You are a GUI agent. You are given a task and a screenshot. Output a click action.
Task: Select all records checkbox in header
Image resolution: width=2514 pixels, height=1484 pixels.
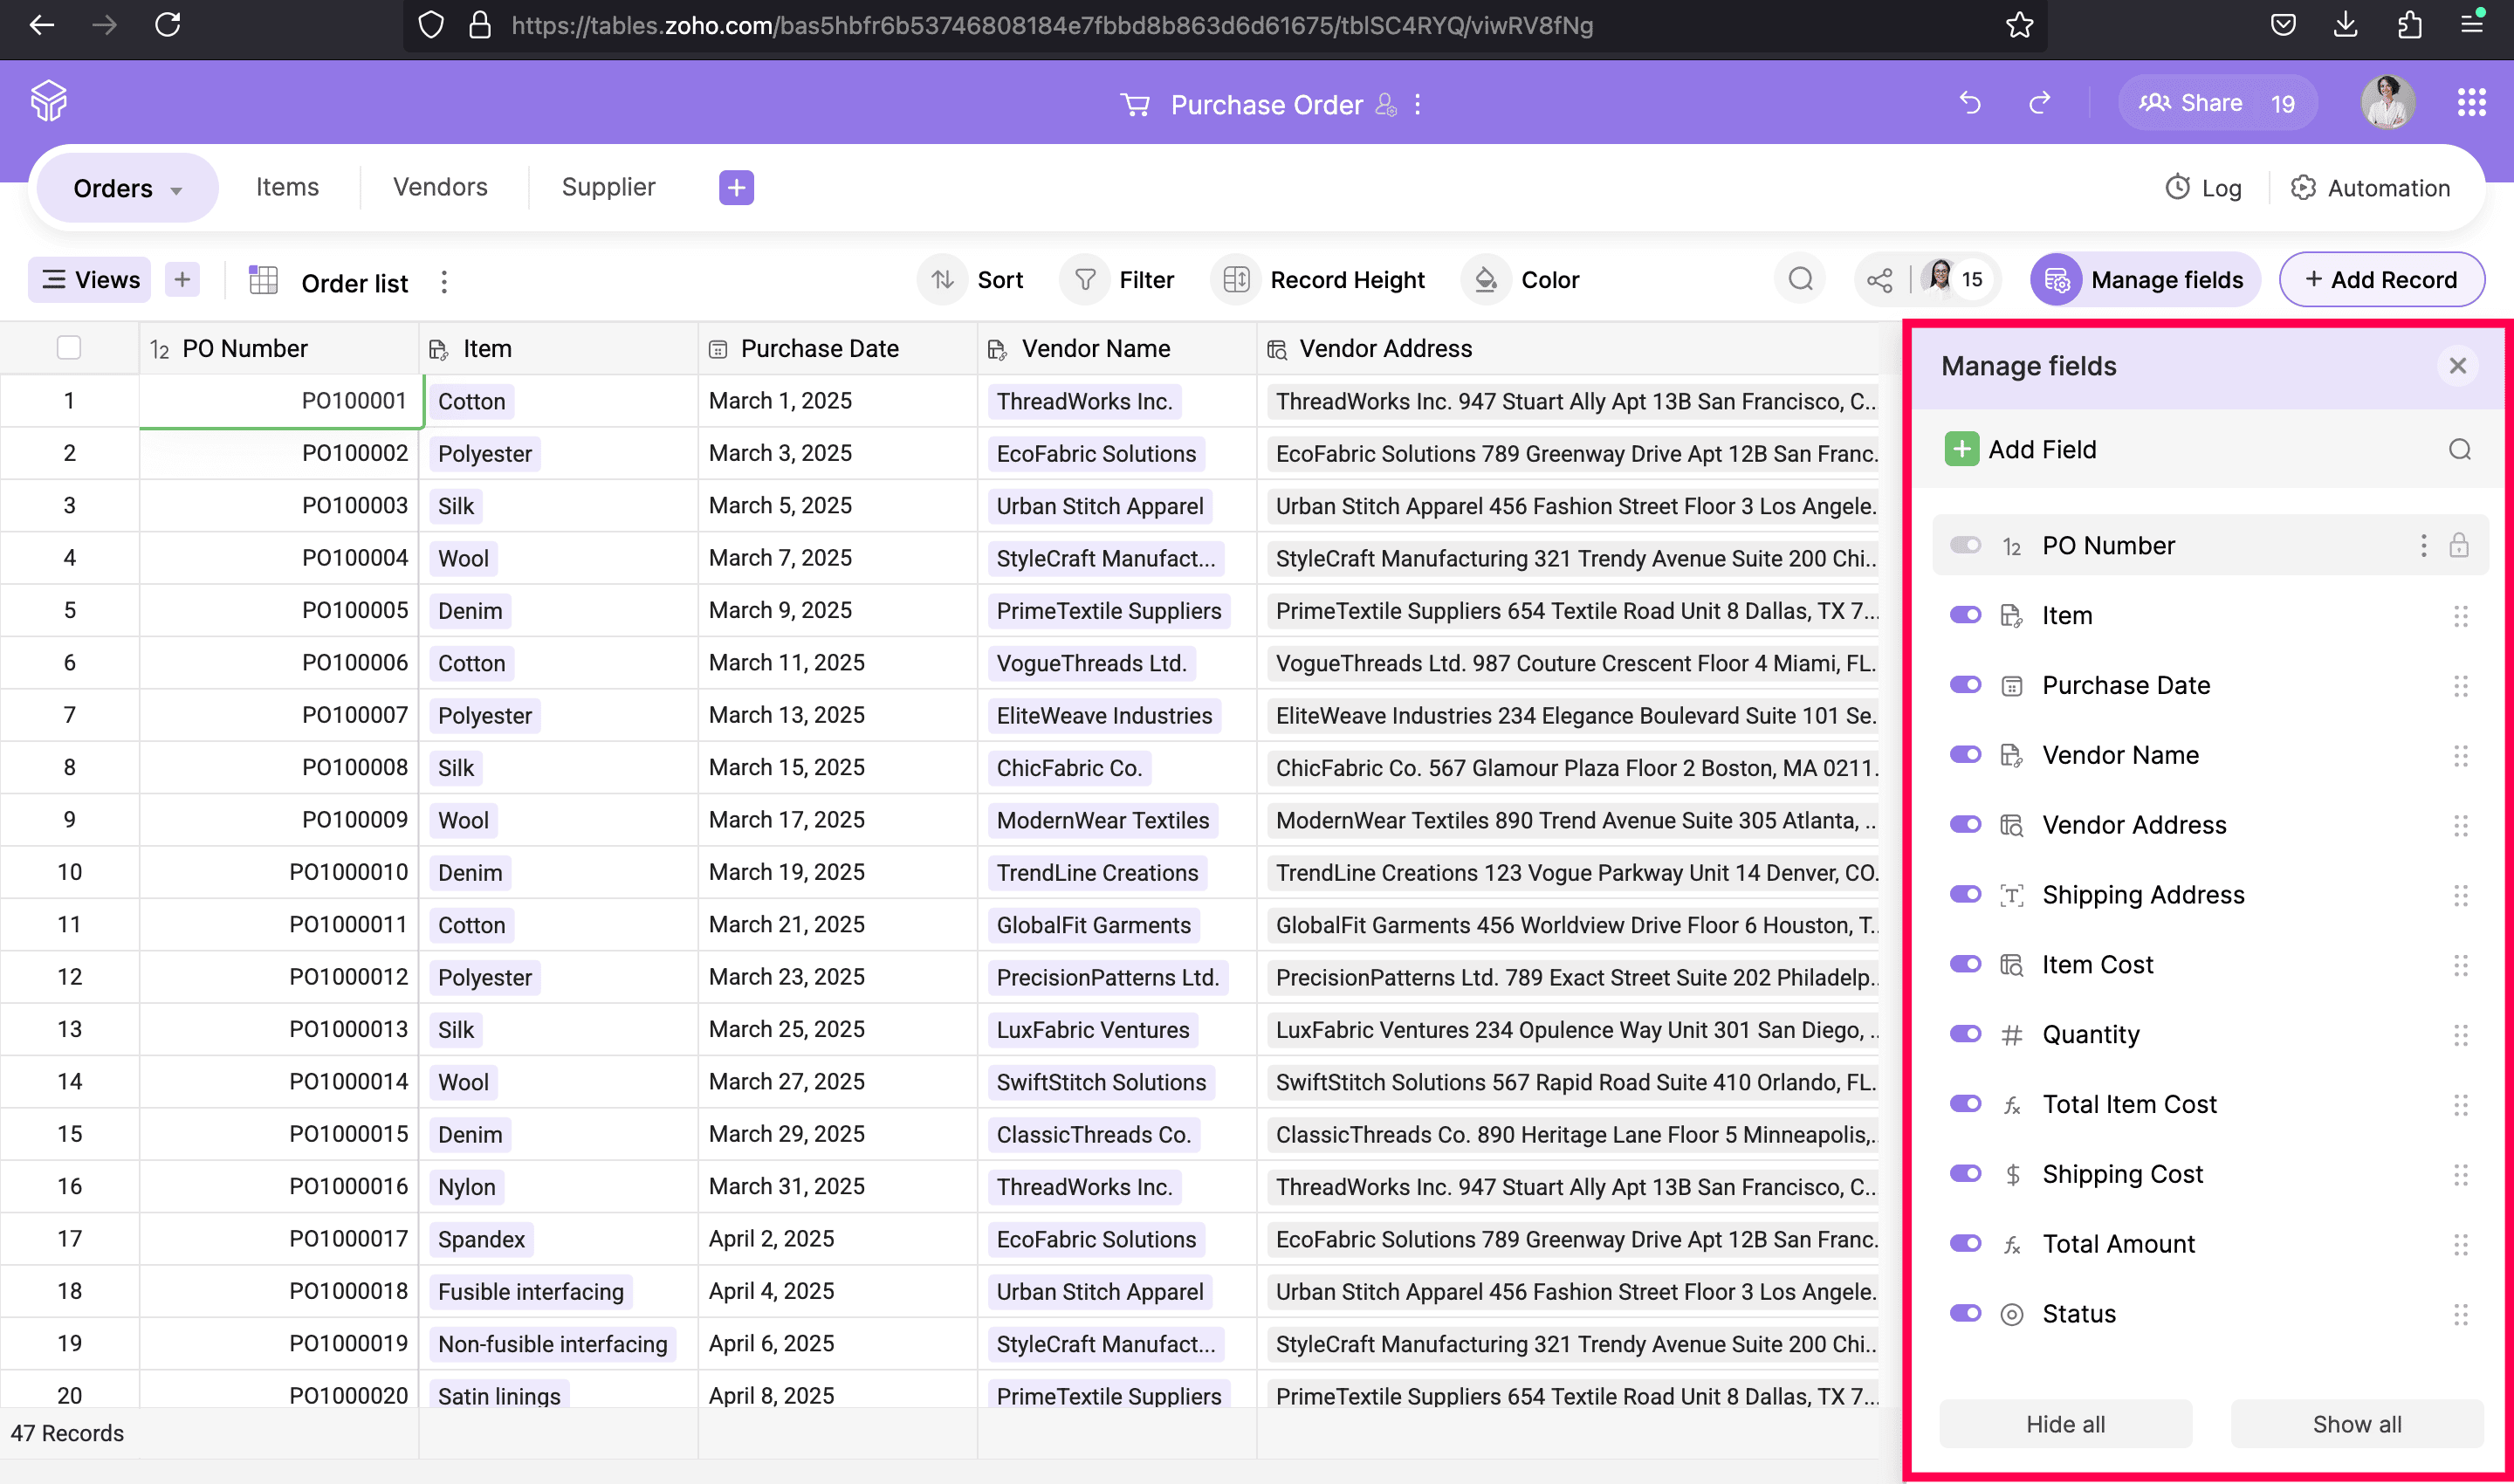tap(69, 348)
